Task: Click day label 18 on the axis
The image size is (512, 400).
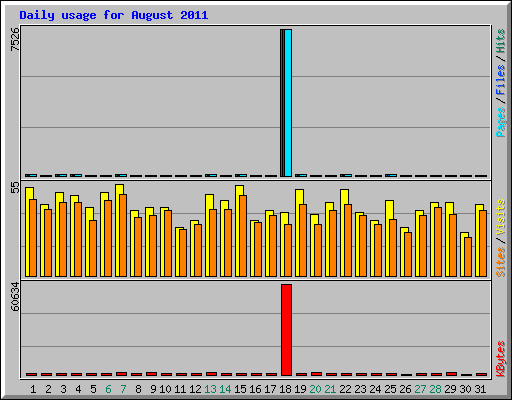Action: pos(285,389)
